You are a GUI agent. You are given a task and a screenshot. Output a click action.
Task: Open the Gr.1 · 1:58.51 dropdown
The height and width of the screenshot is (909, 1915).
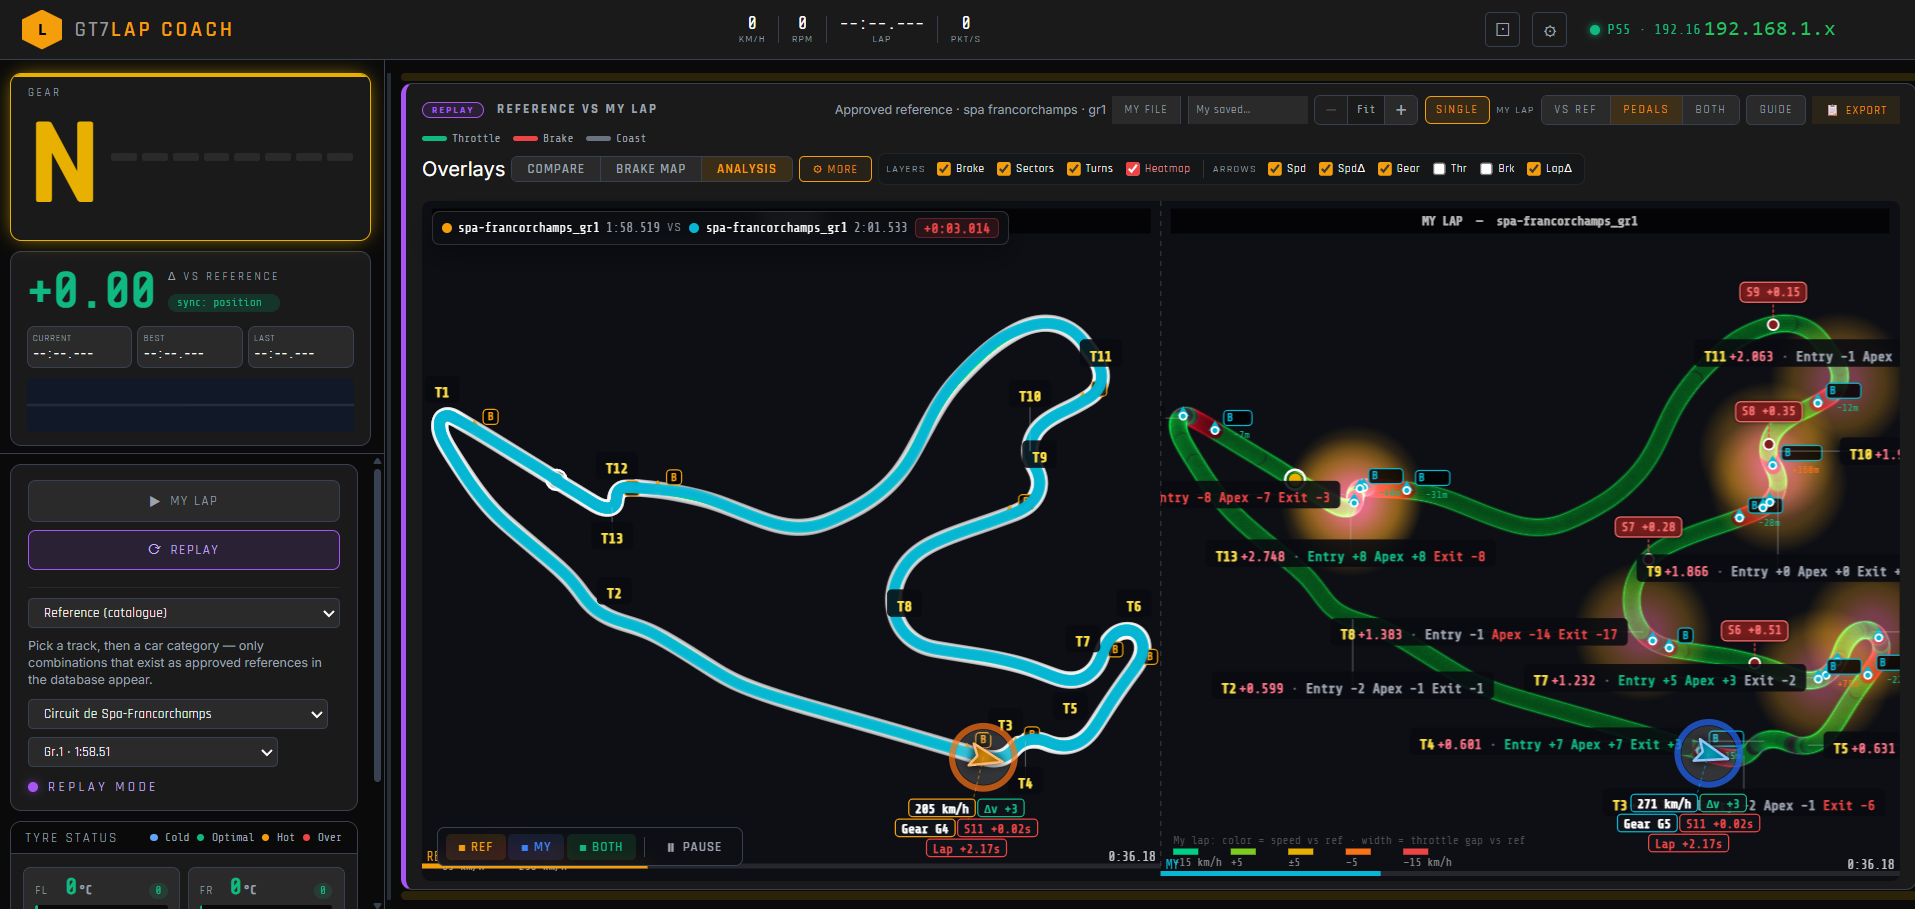153,752
